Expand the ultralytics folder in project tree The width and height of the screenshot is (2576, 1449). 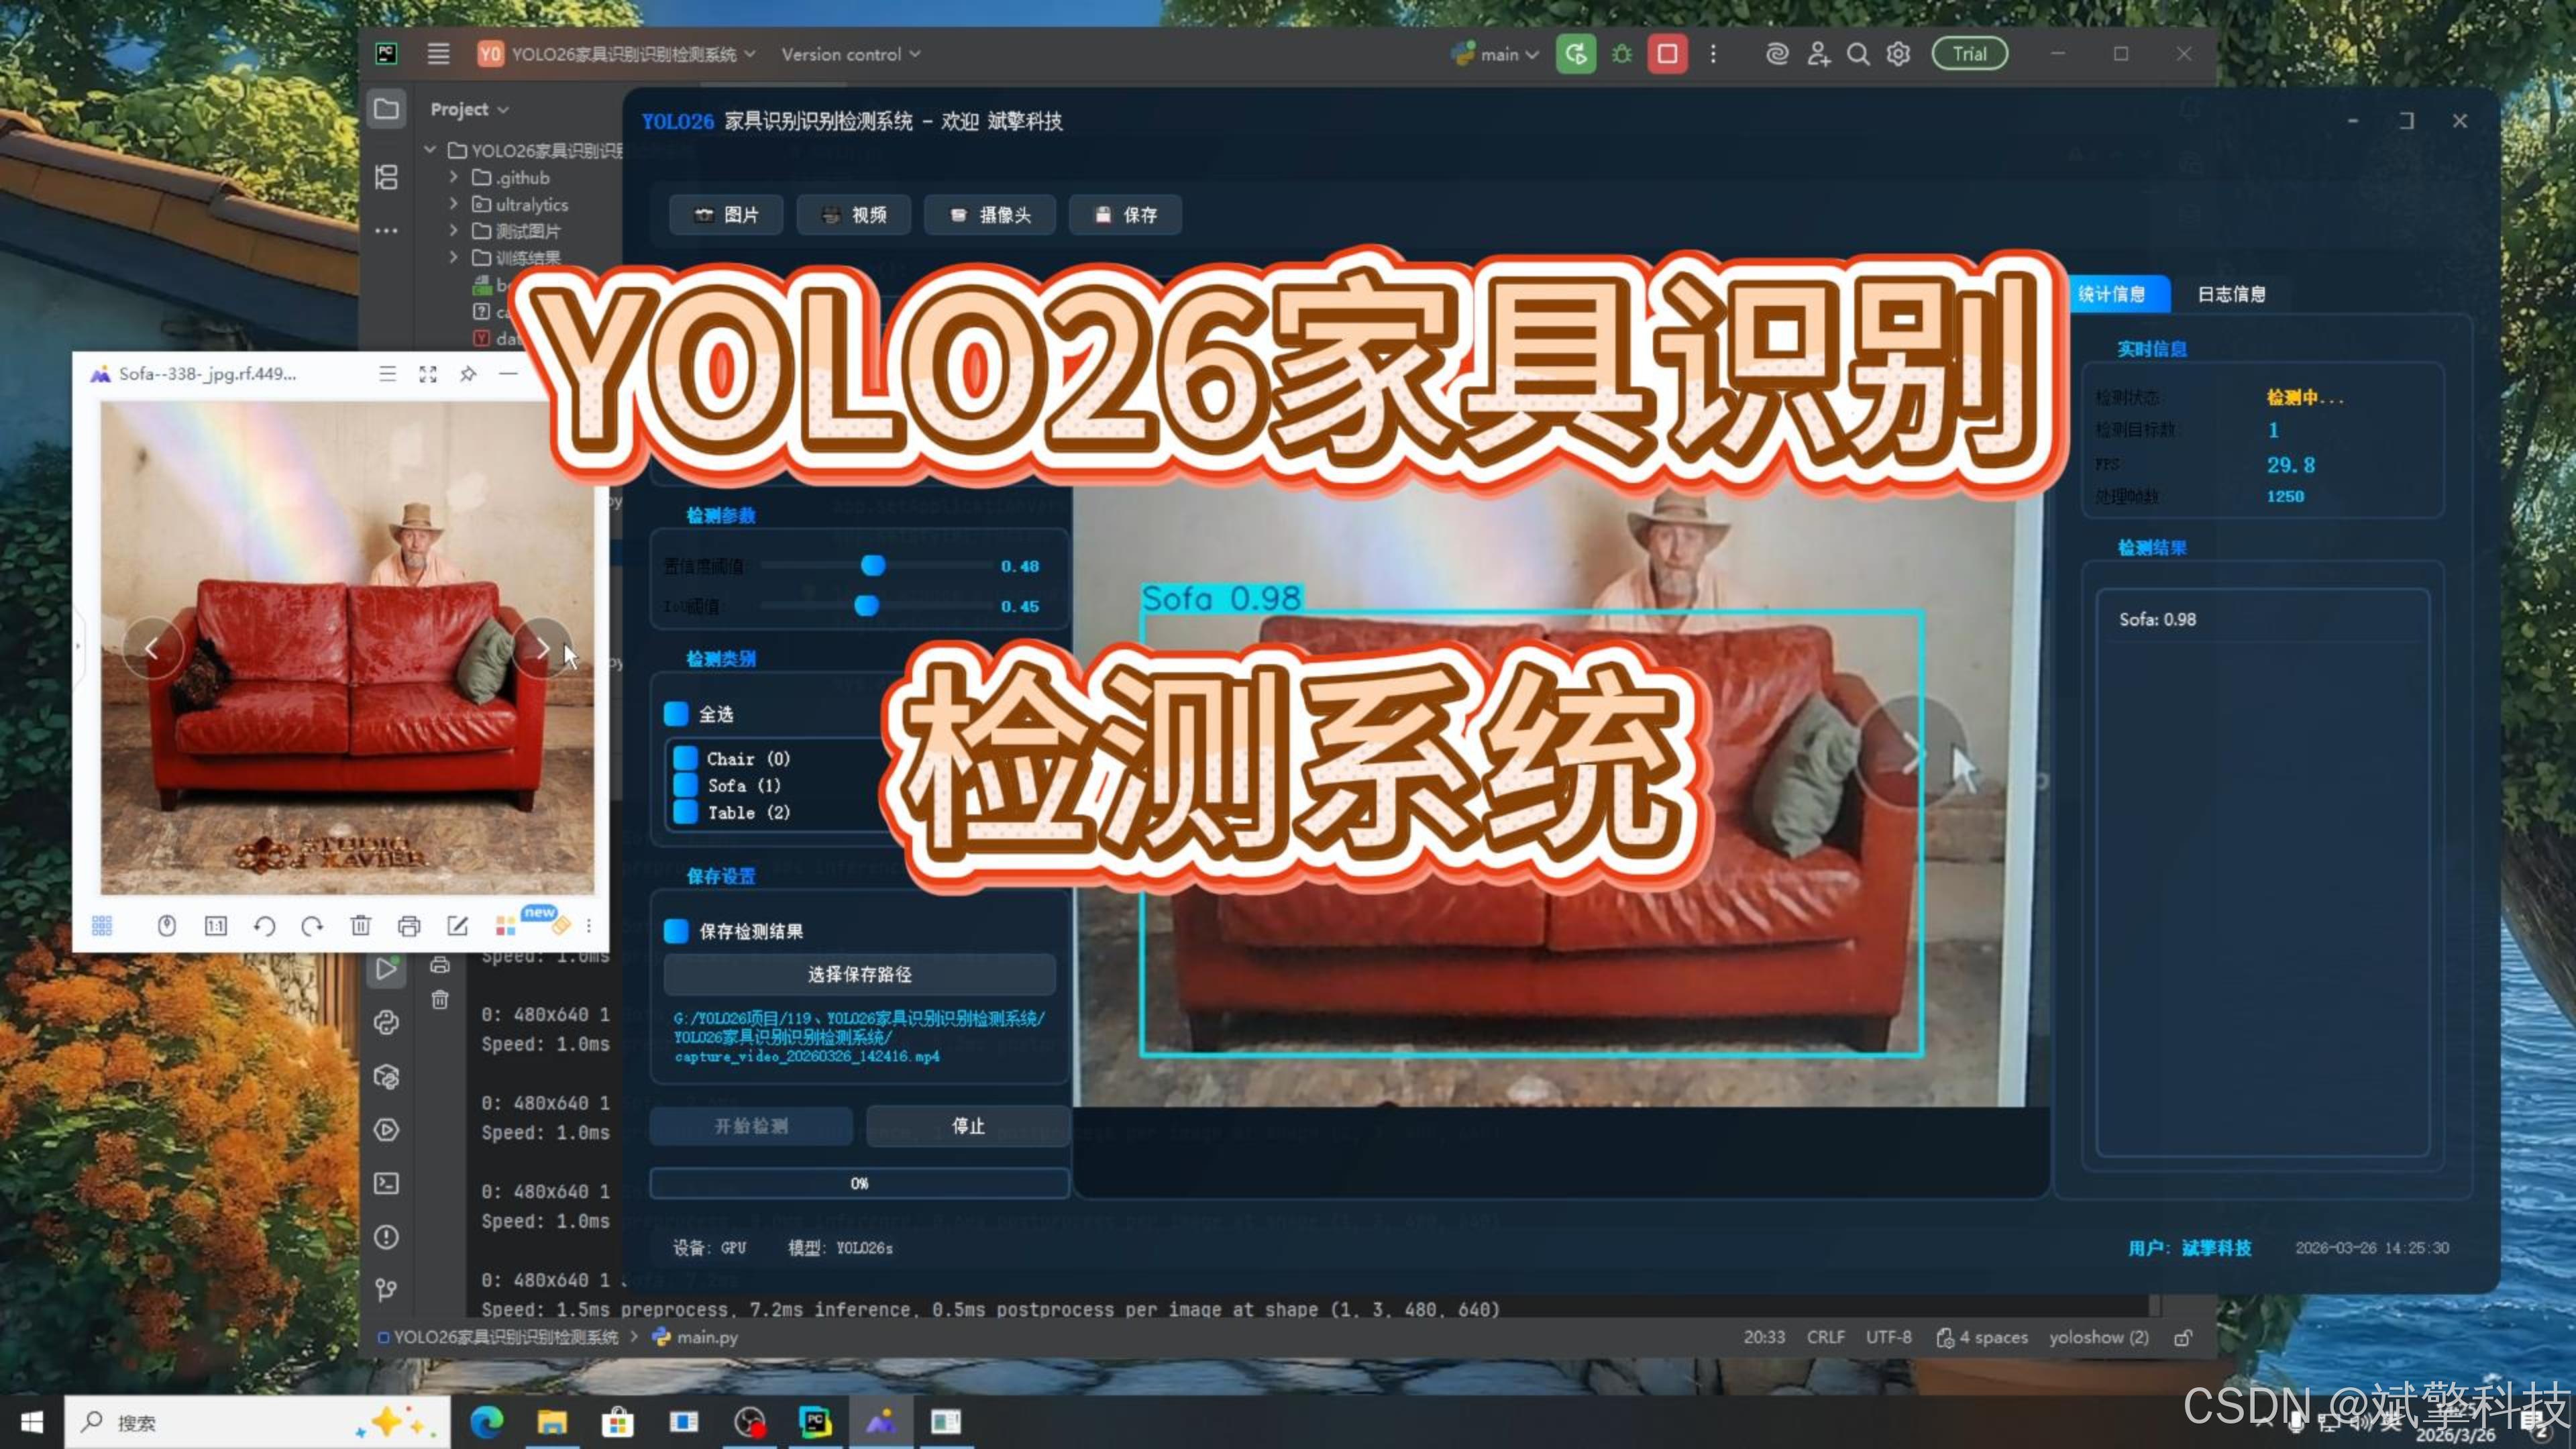[x=454, y=204]
